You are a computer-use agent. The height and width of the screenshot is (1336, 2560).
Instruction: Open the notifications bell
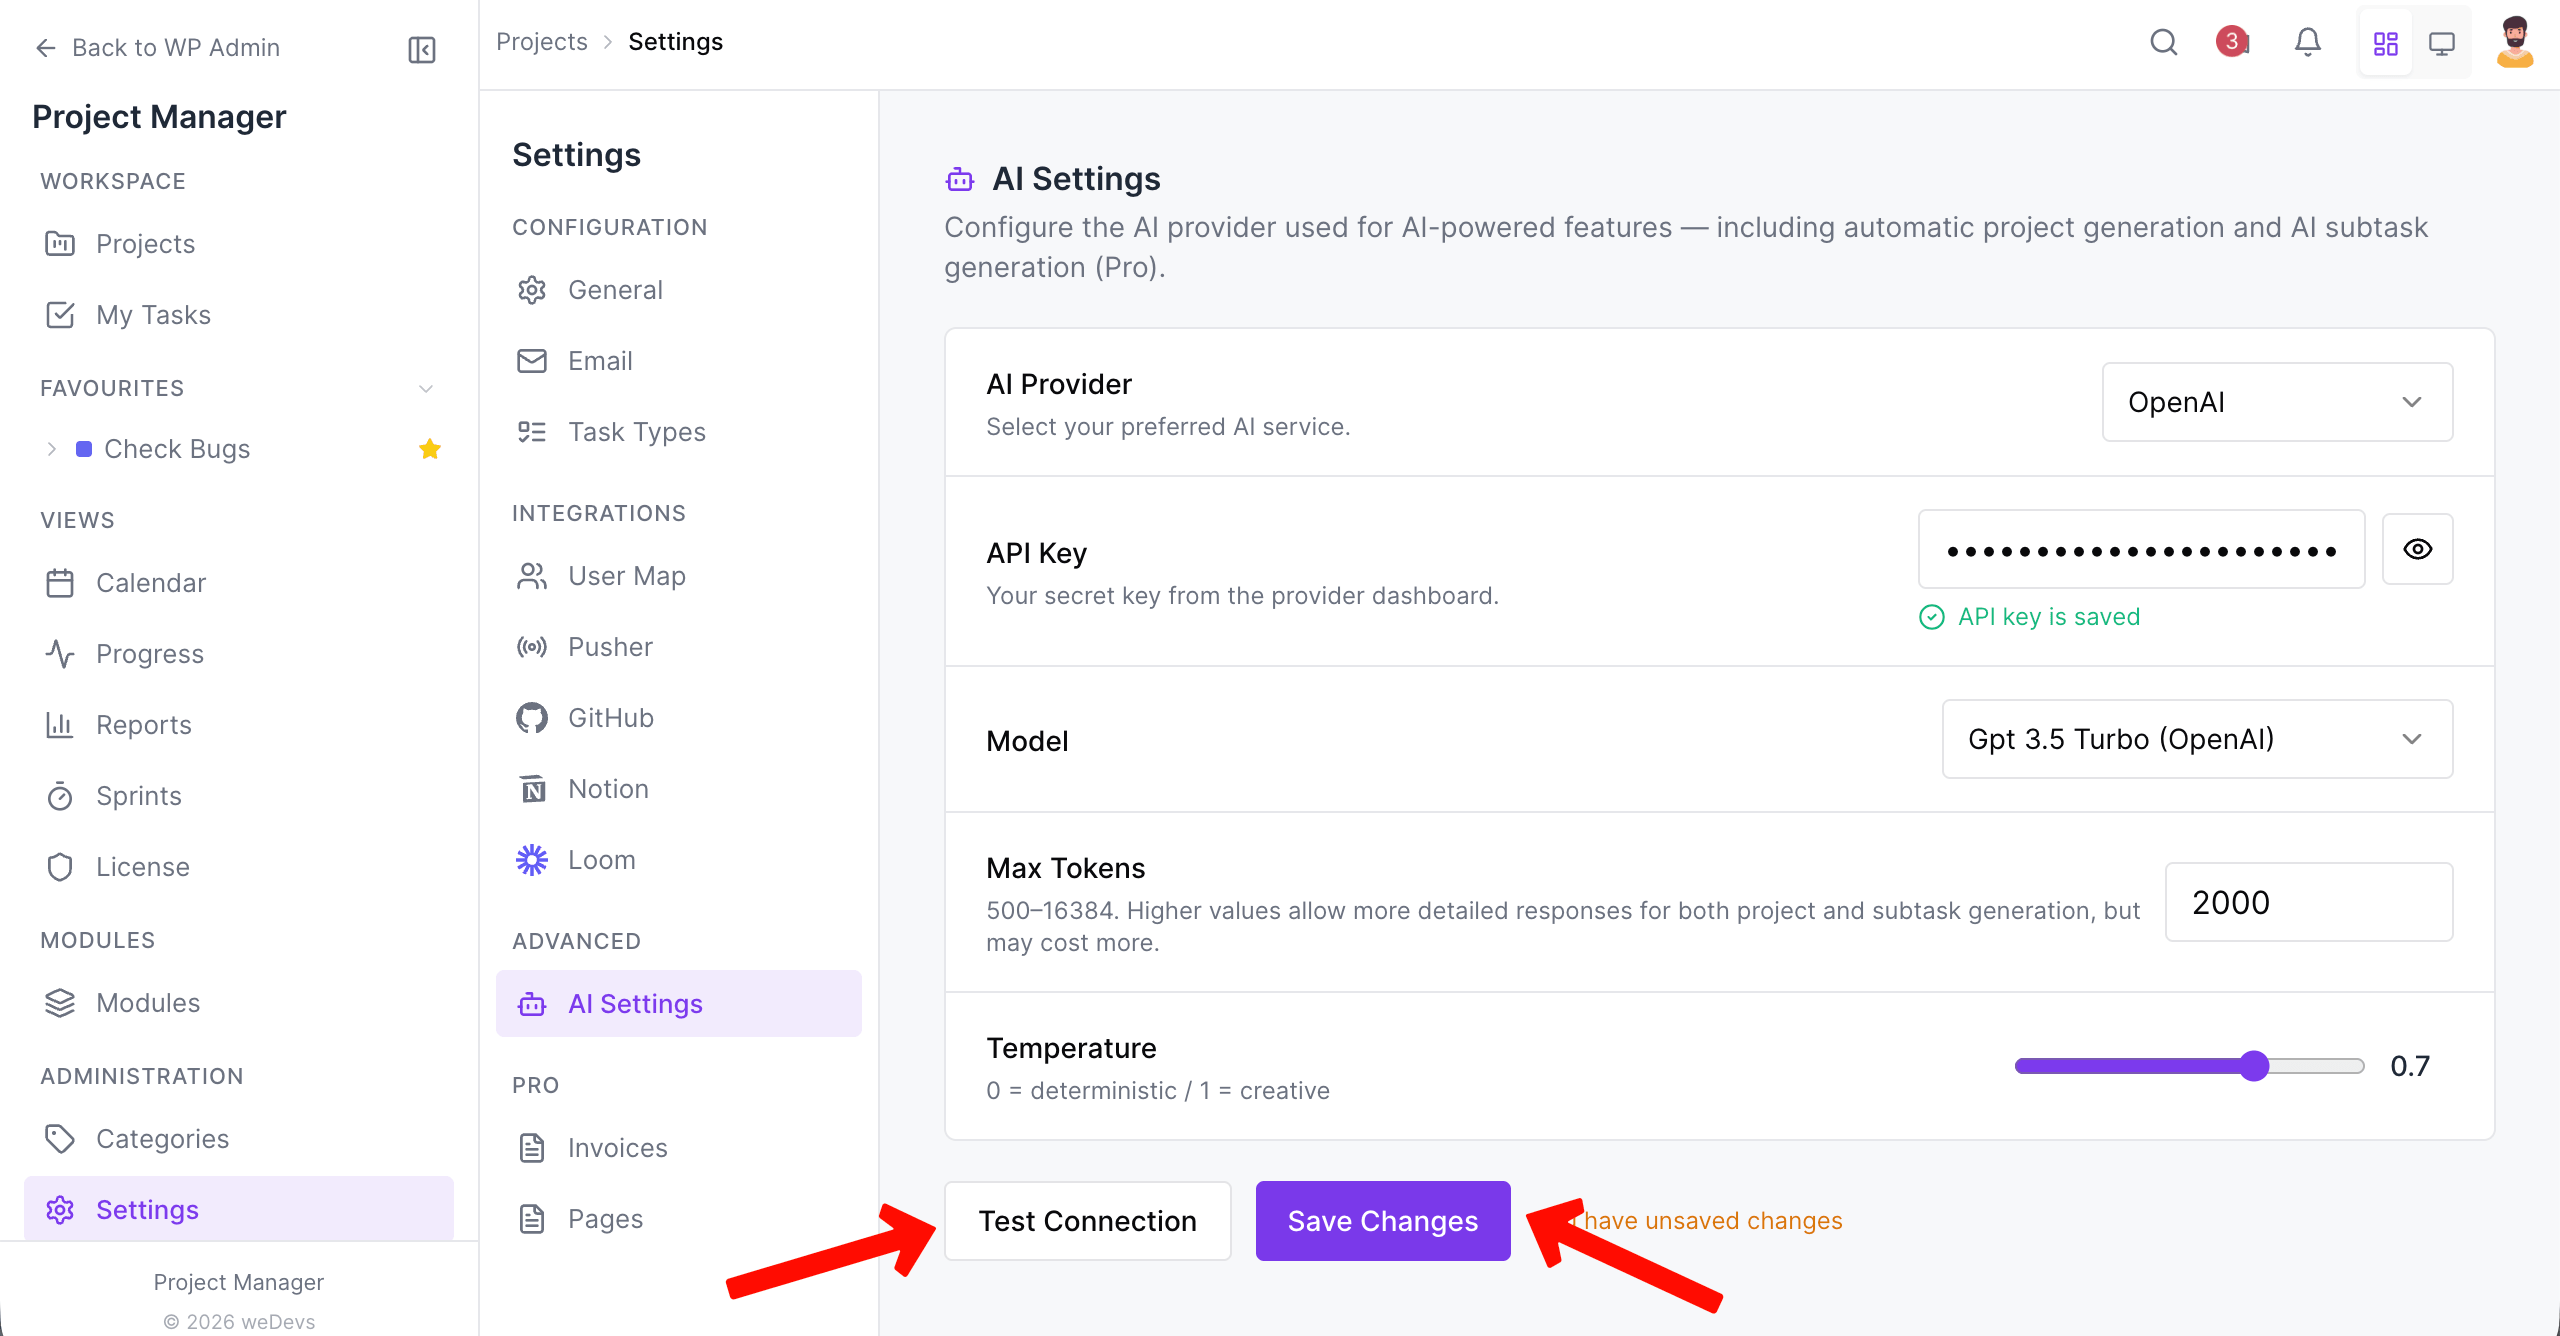[x=2308, y=42]
